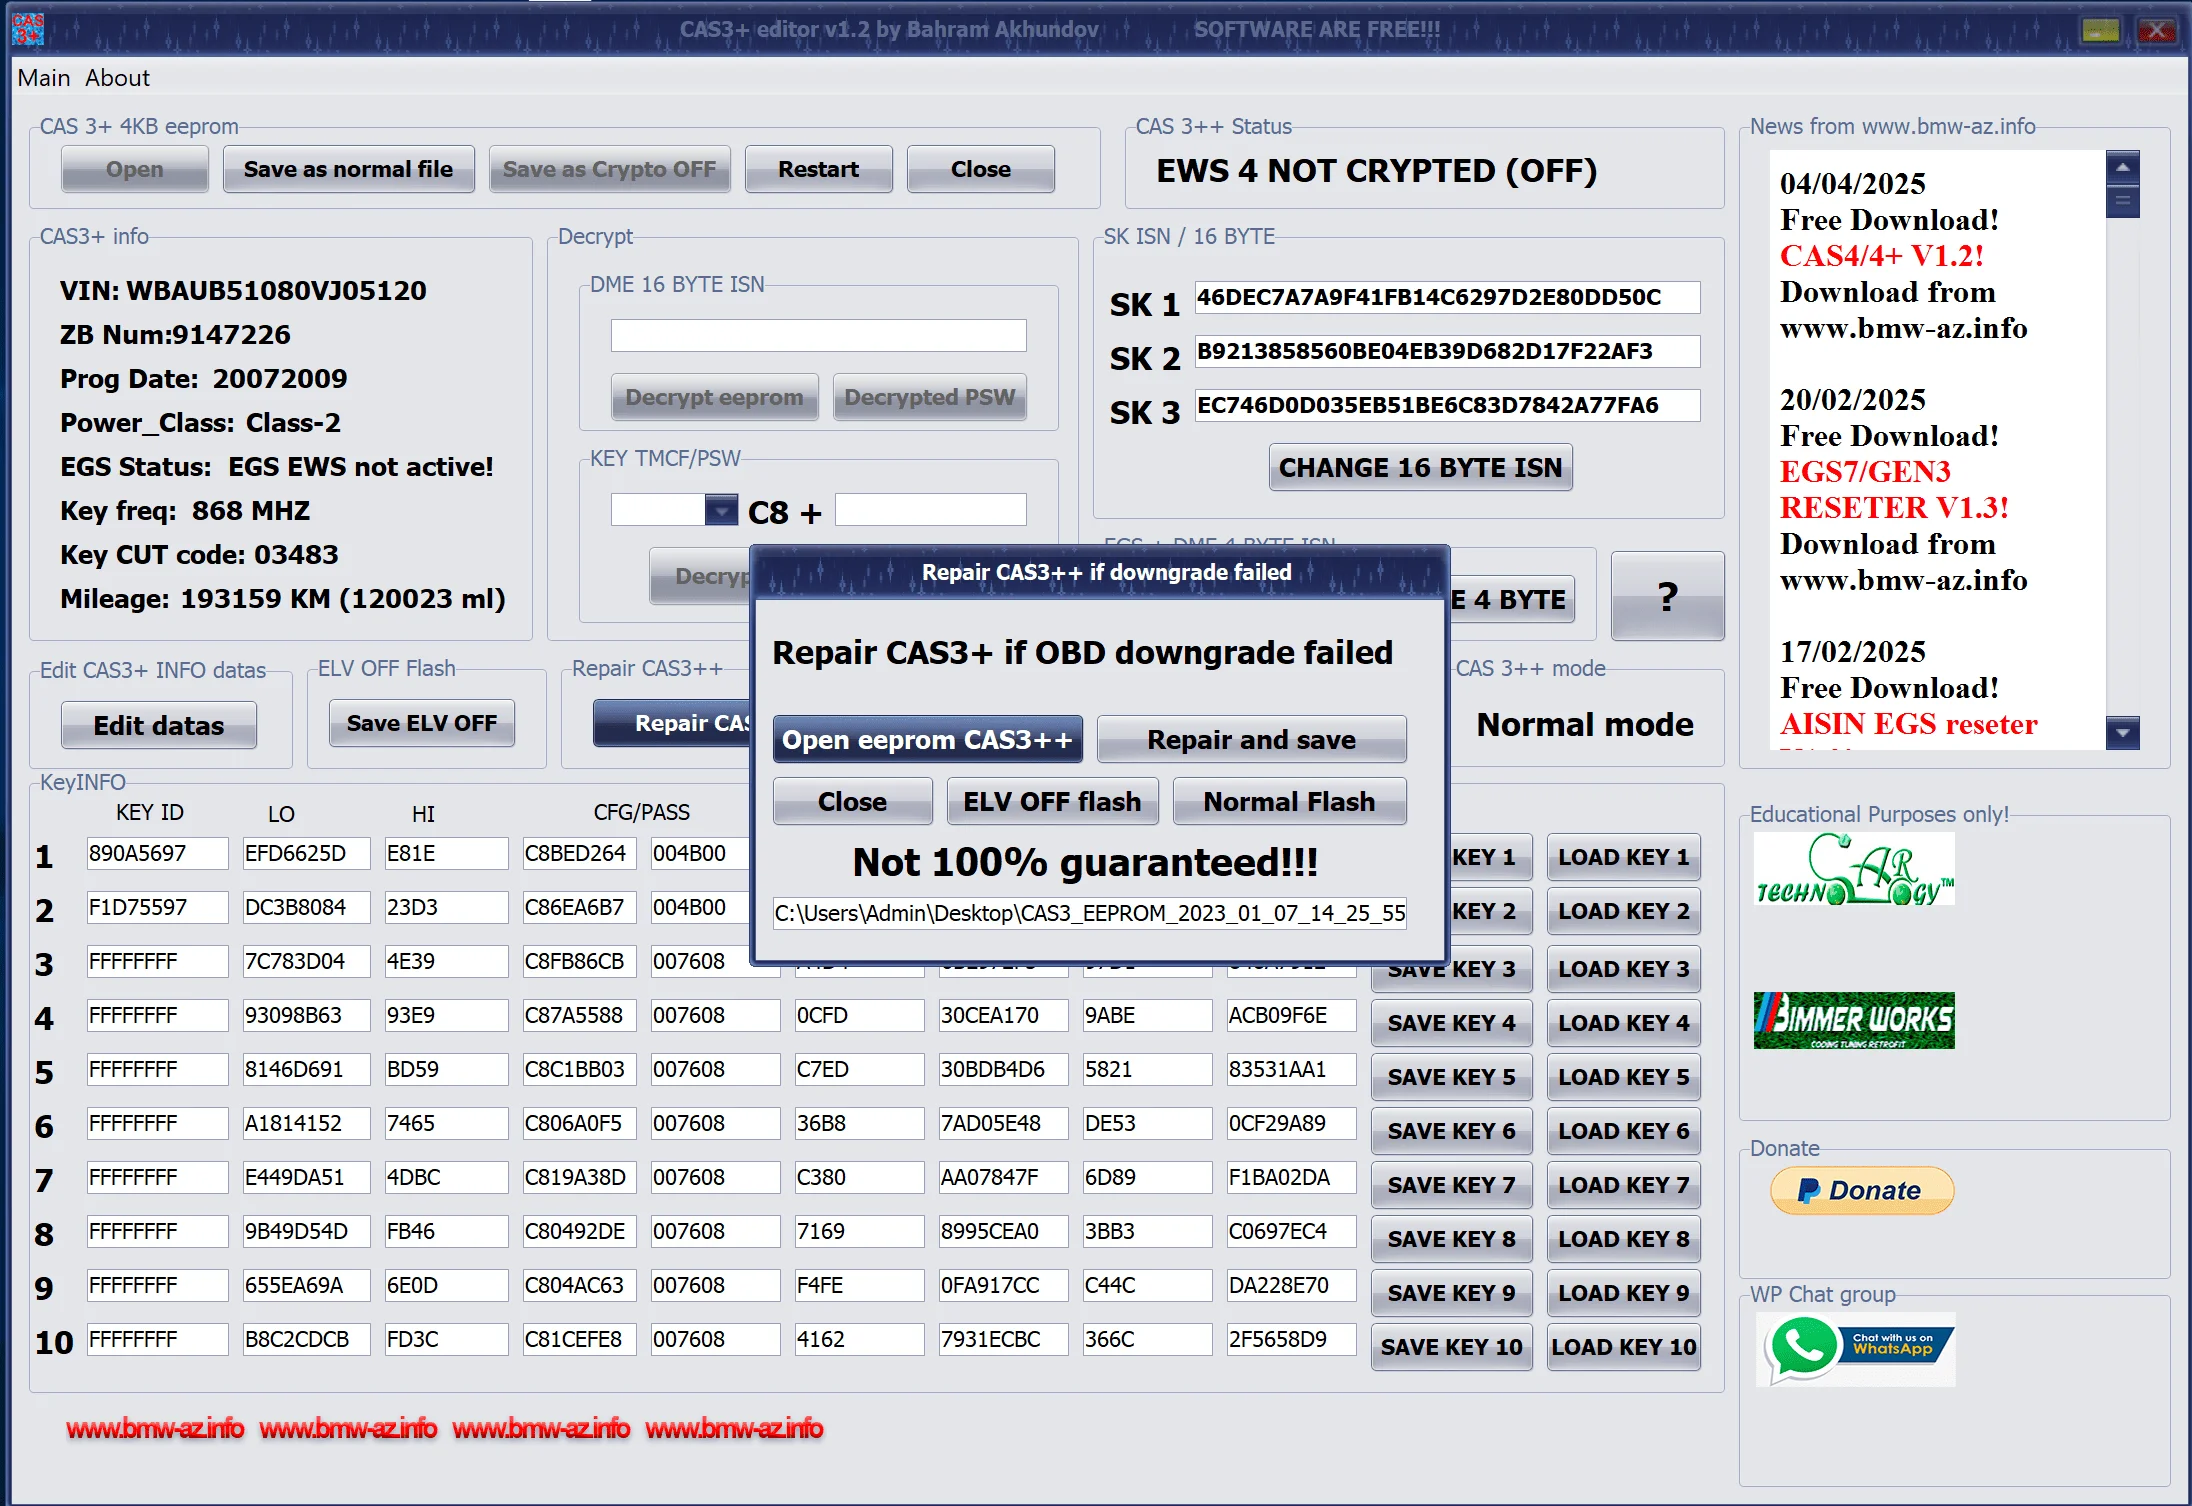Click SAVE KEY 6 button
The width and height of the screenshot is (2192, 1506).
point(1451,1131)
